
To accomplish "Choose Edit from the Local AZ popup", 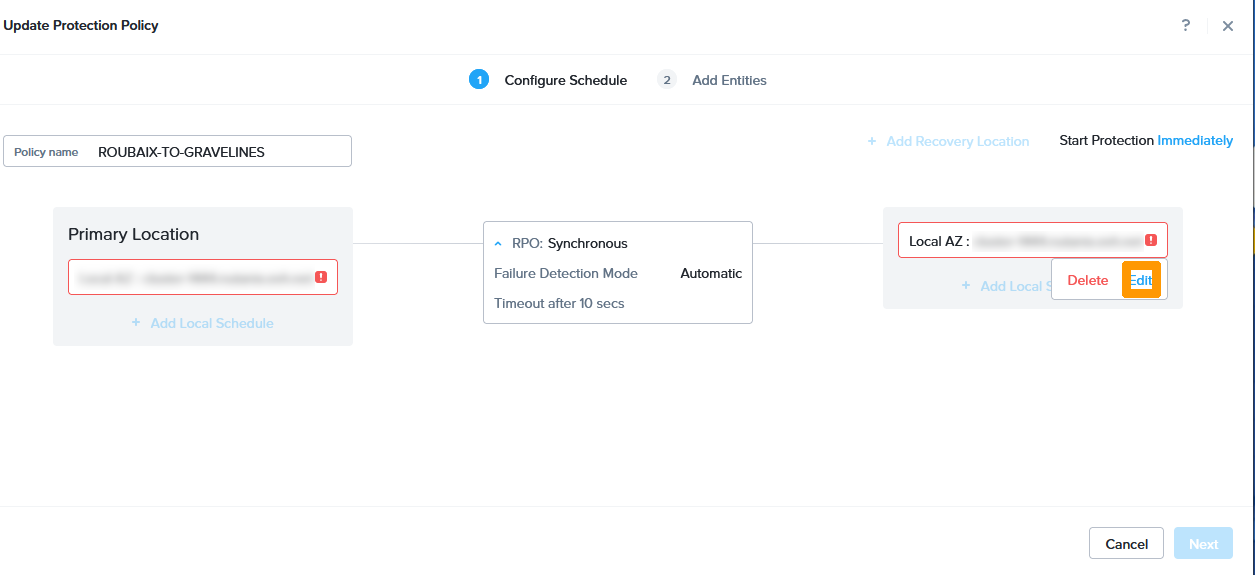I will (1141, 281).
